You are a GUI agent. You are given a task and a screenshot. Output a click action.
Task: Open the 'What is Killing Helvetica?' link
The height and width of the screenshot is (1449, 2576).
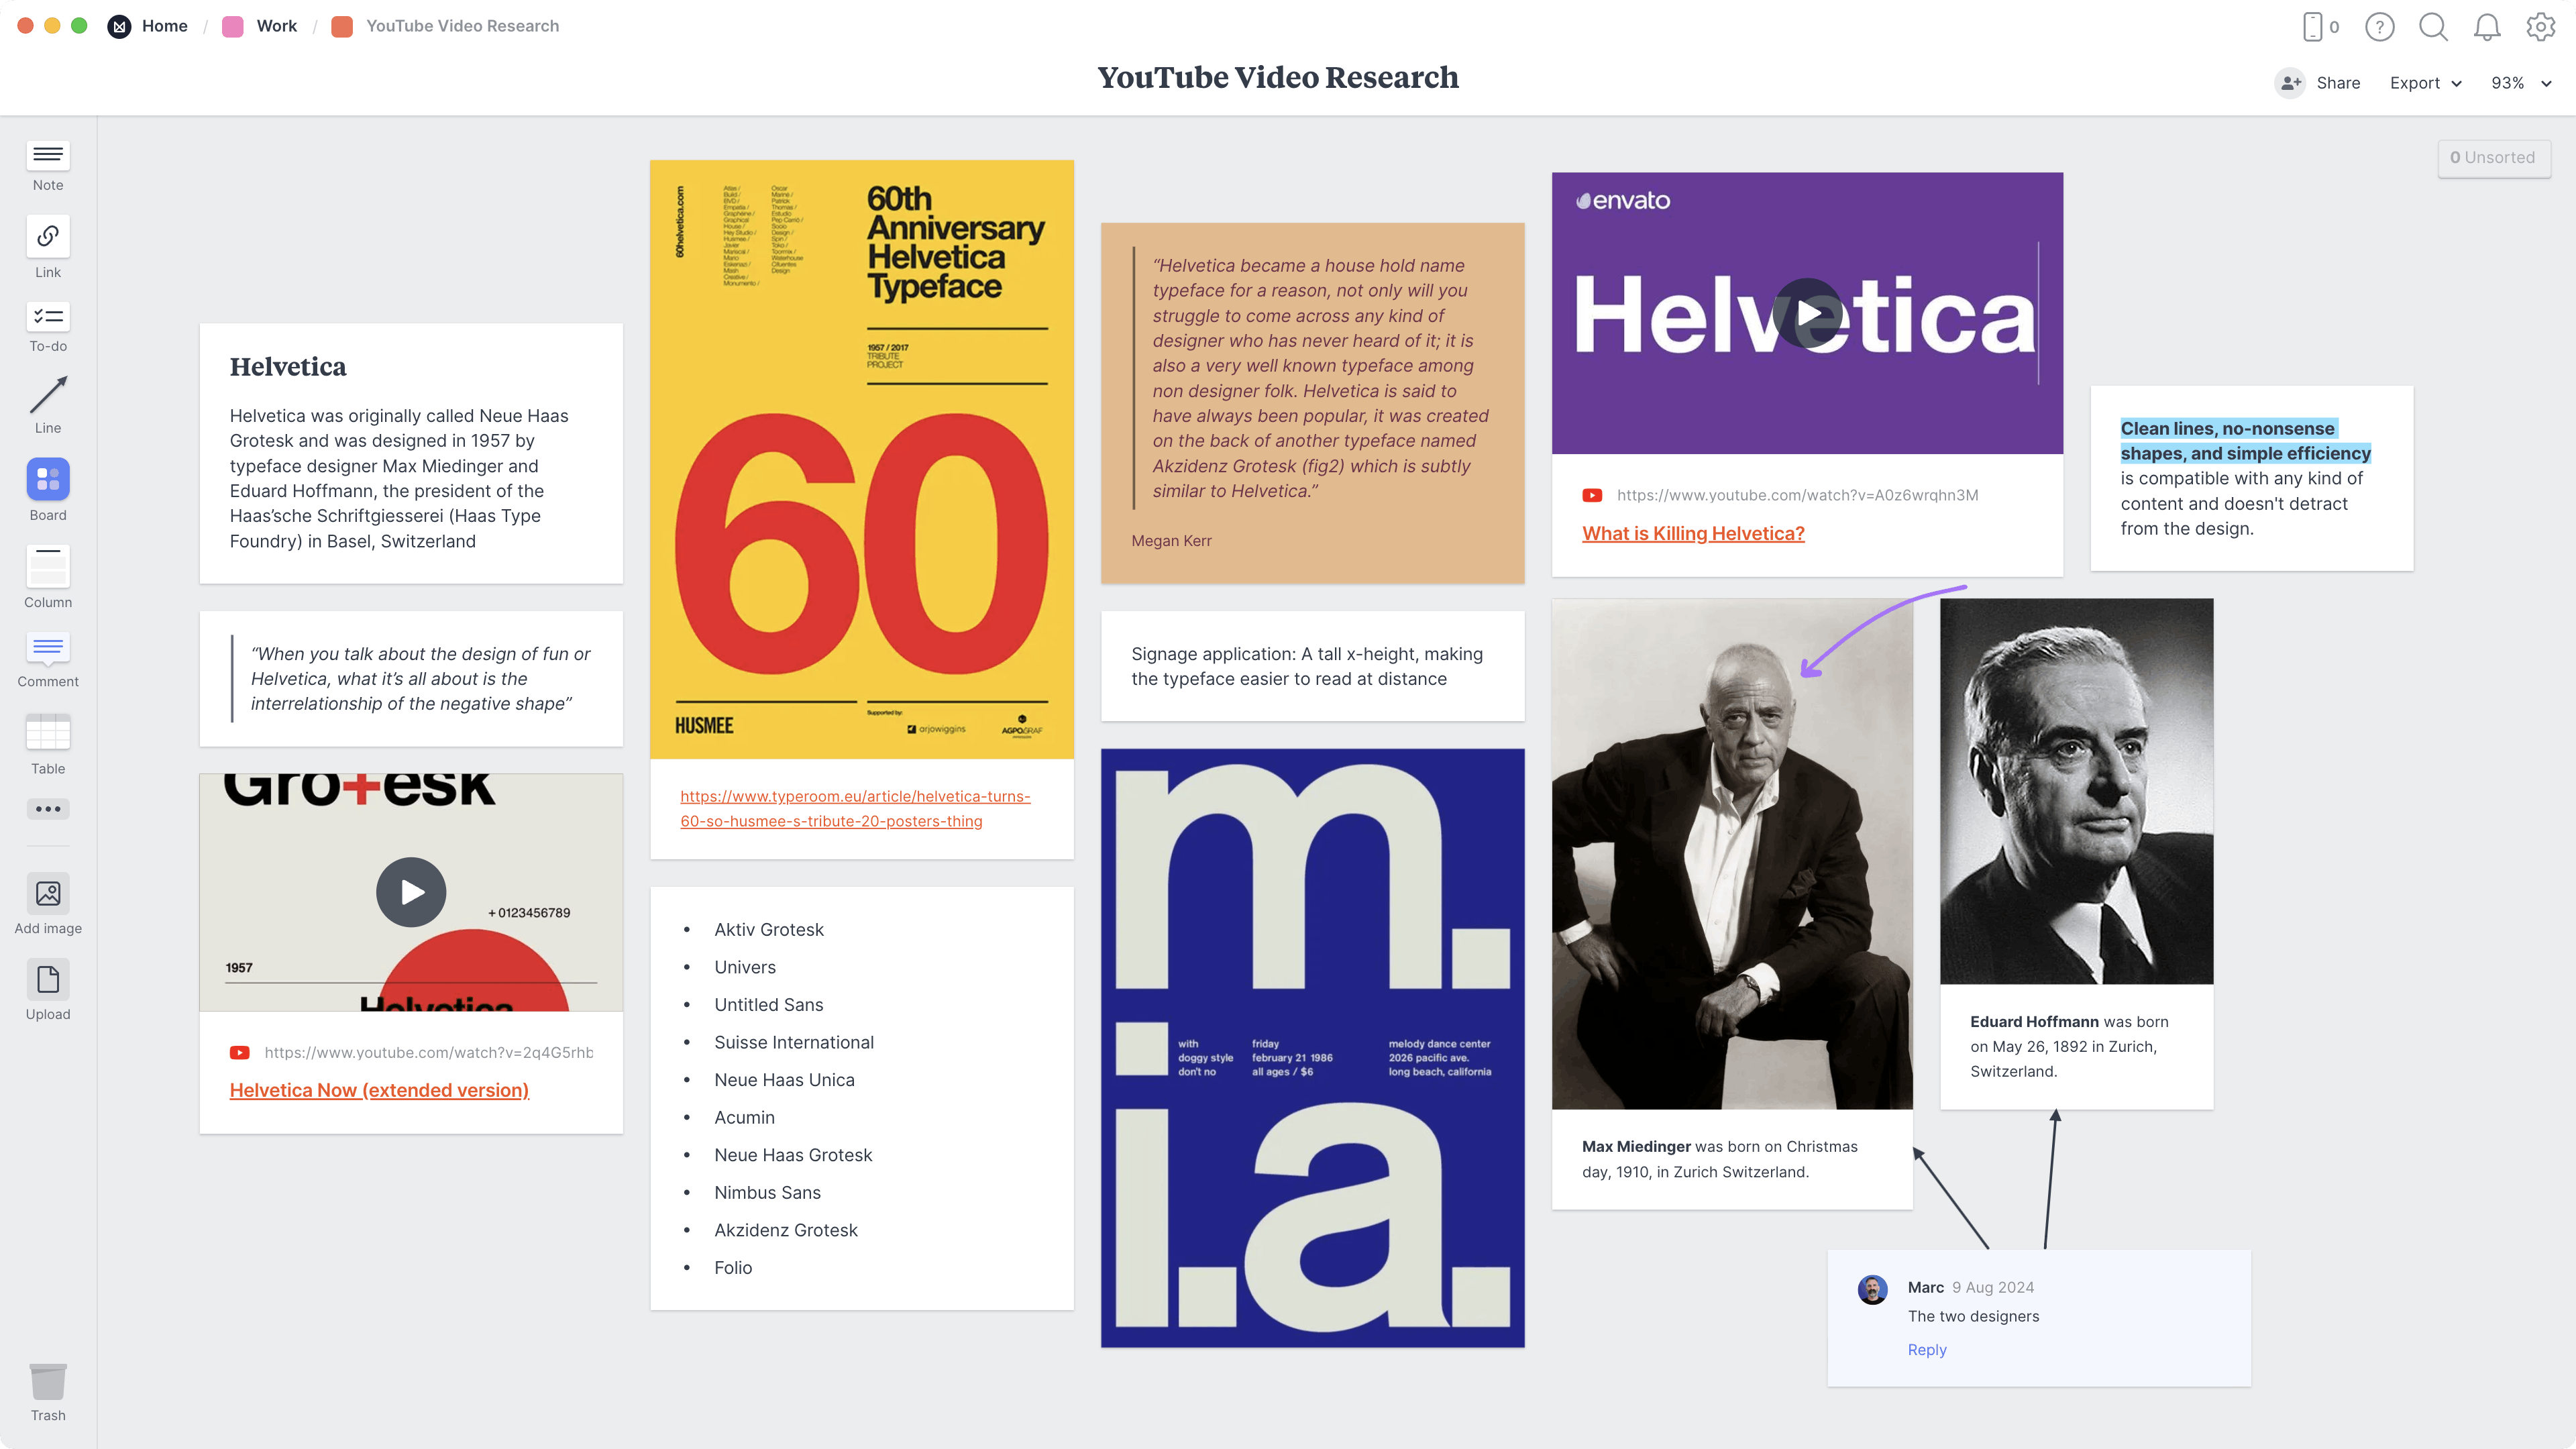pyautogui.click(x=1693, y=533)
